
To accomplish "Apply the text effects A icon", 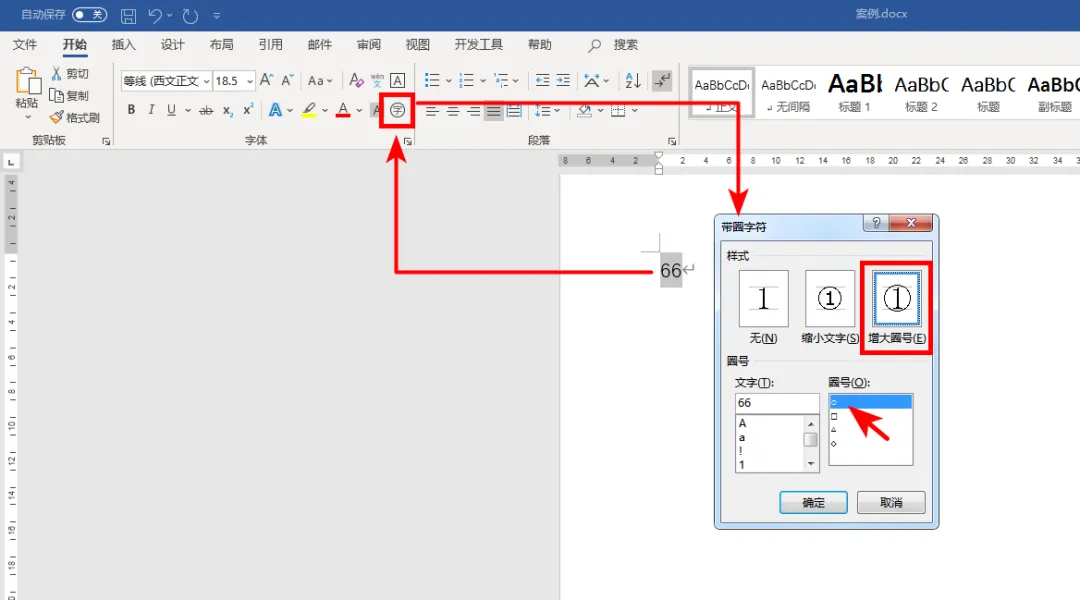I will click(275, 110).
